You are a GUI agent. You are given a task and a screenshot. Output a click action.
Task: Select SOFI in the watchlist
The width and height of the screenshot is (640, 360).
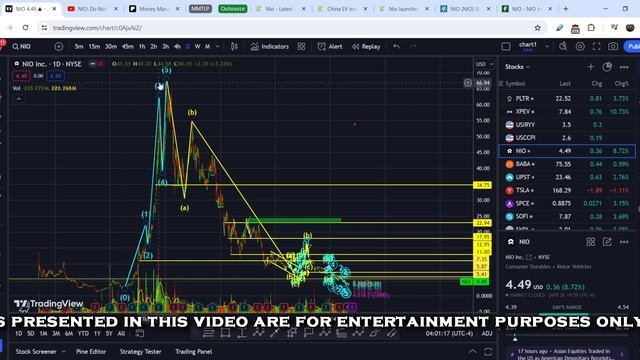click(x=567, y=216)
